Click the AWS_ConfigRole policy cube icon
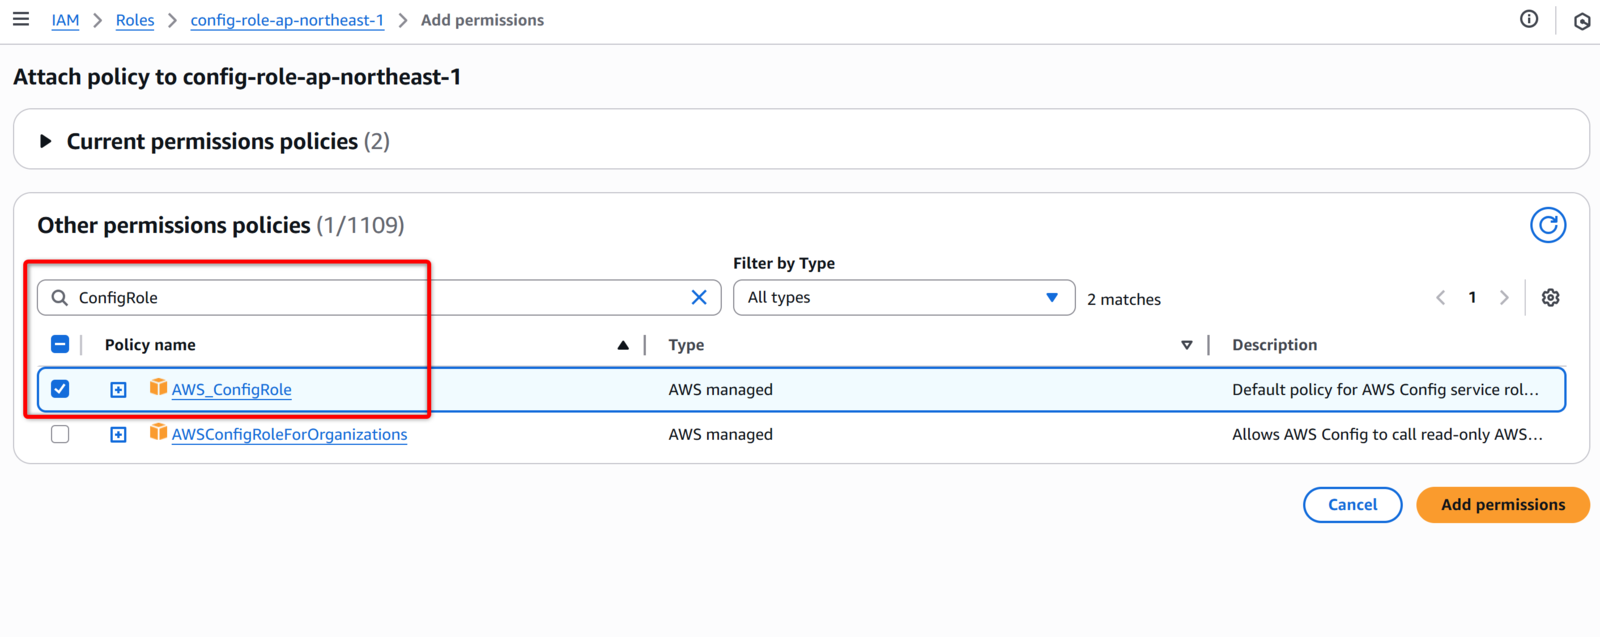This screenshot has height=637, width=1600. tap(158, 386)
